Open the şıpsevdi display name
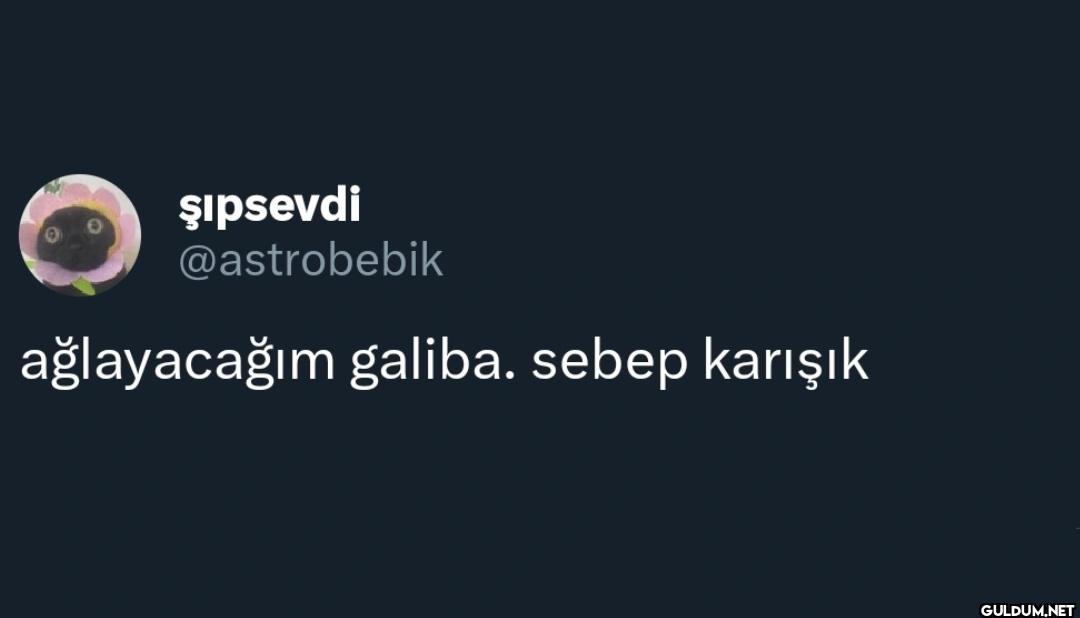The width and height of the screenshot is (1080, 618). 269,205
